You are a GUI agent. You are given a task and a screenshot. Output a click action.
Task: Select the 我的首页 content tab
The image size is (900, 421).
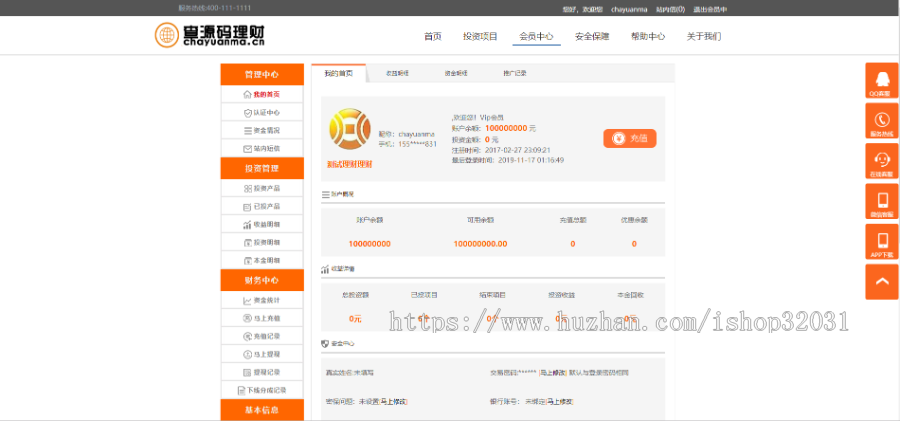[x=339, y=74]
